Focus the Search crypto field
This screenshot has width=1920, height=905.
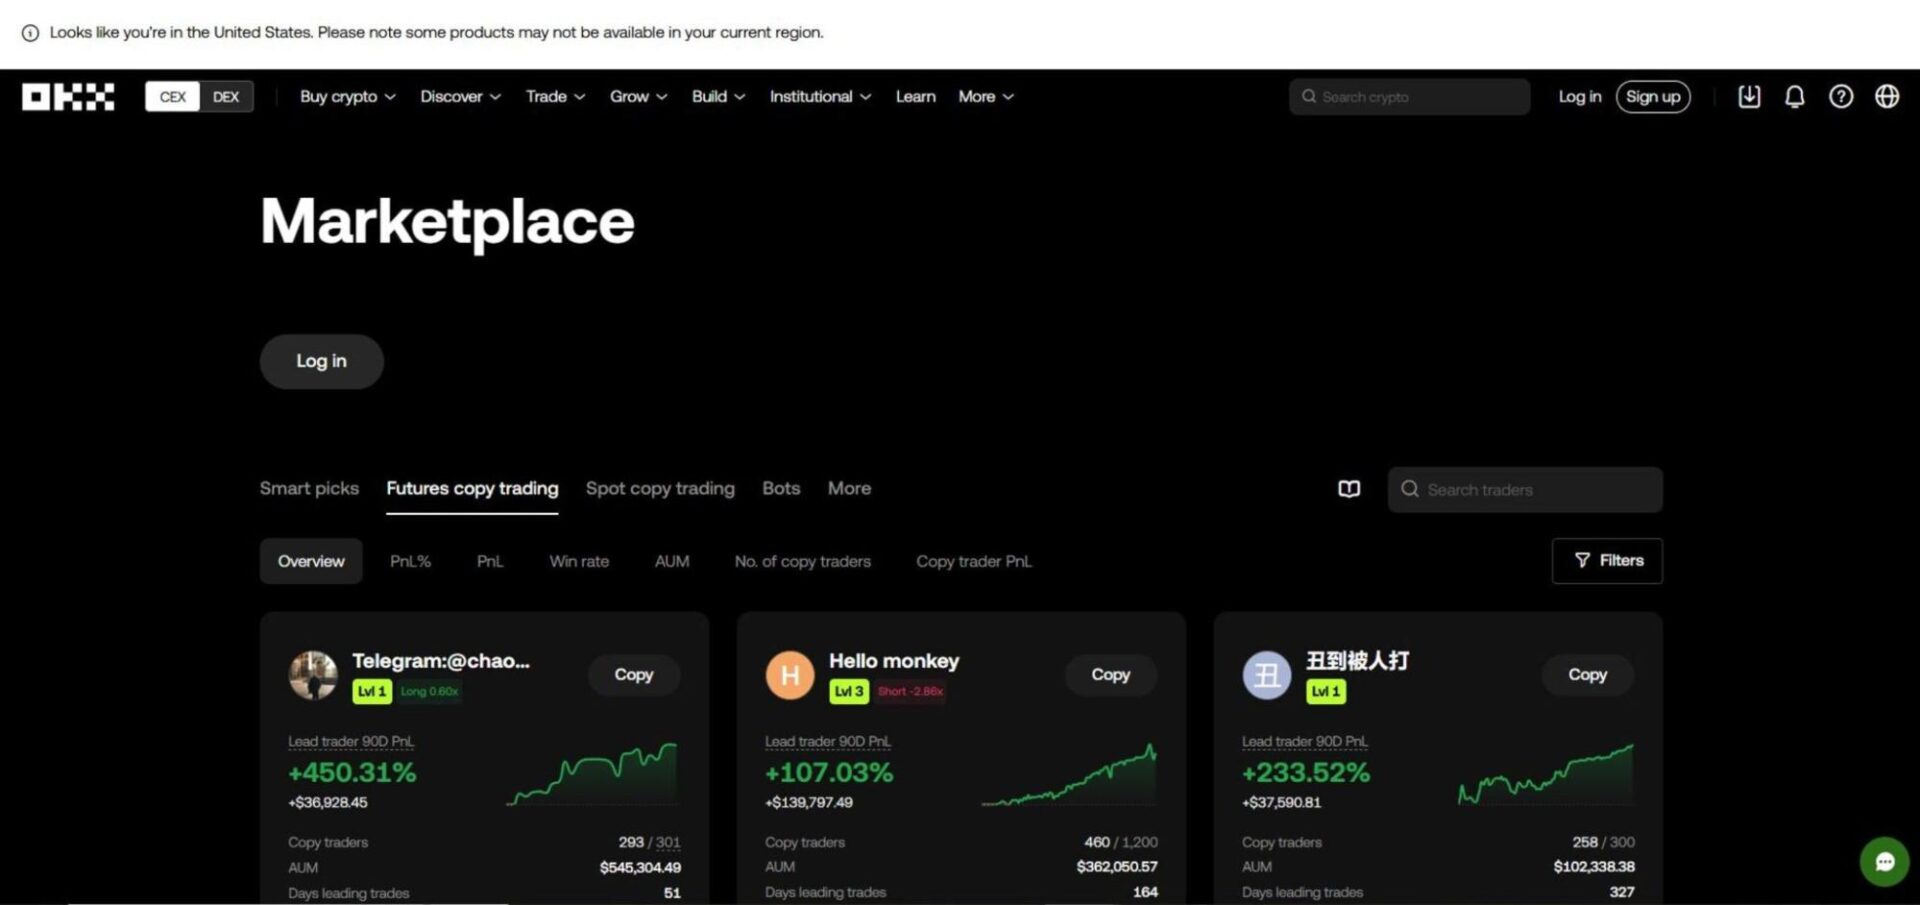1410,97
